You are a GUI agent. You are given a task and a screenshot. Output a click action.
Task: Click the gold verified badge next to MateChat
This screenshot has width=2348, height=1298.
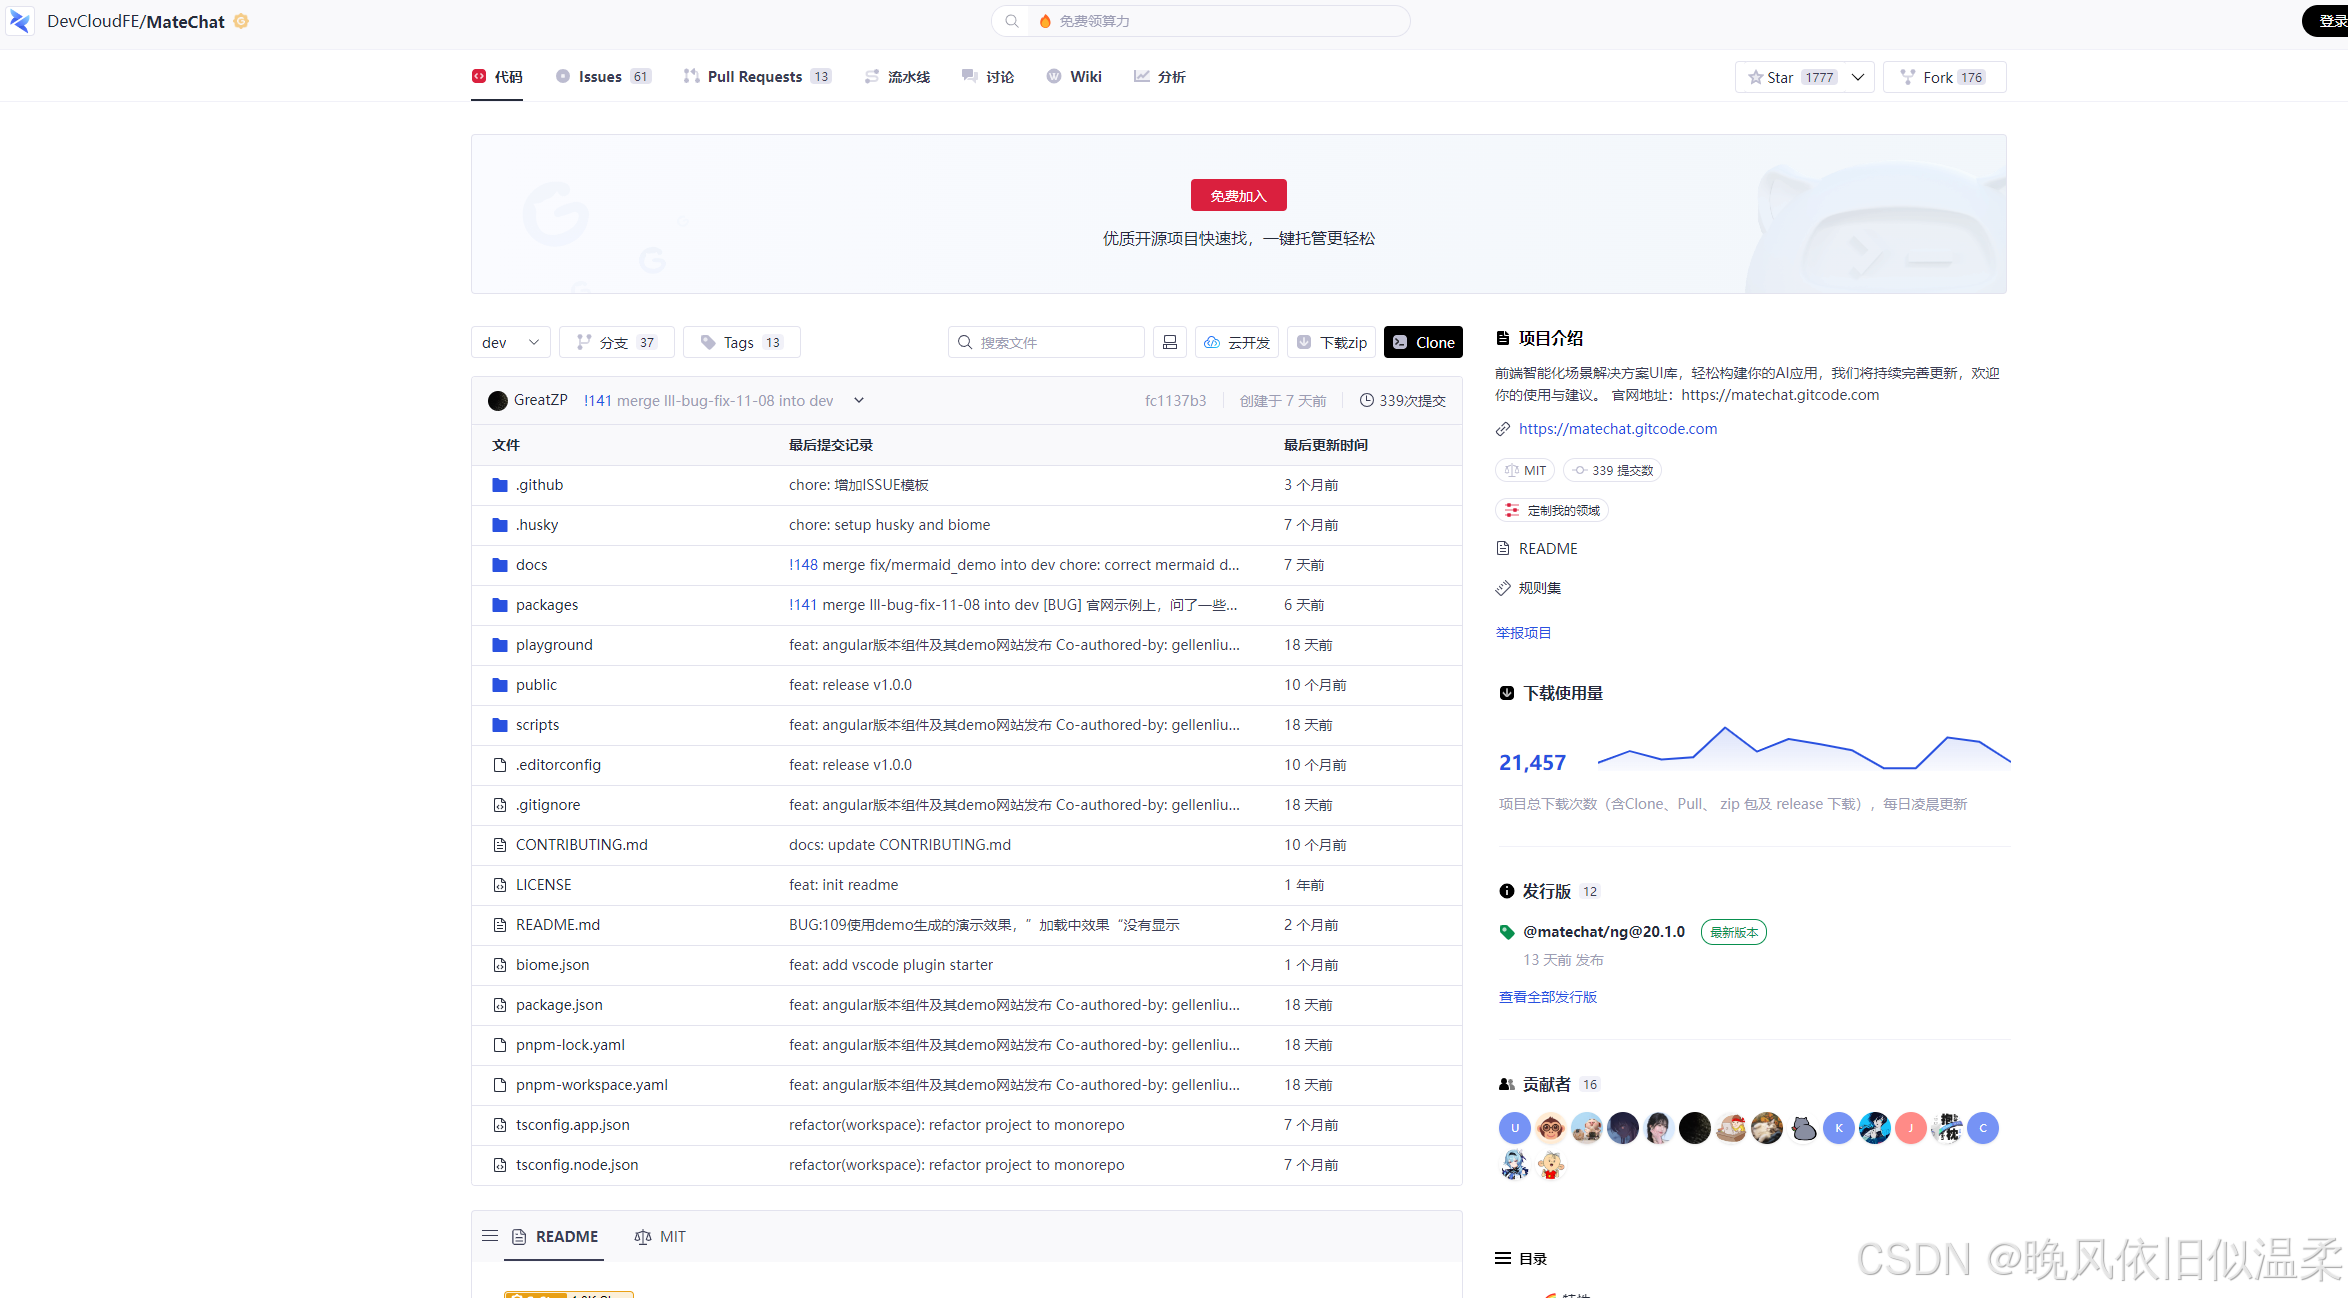241,21
